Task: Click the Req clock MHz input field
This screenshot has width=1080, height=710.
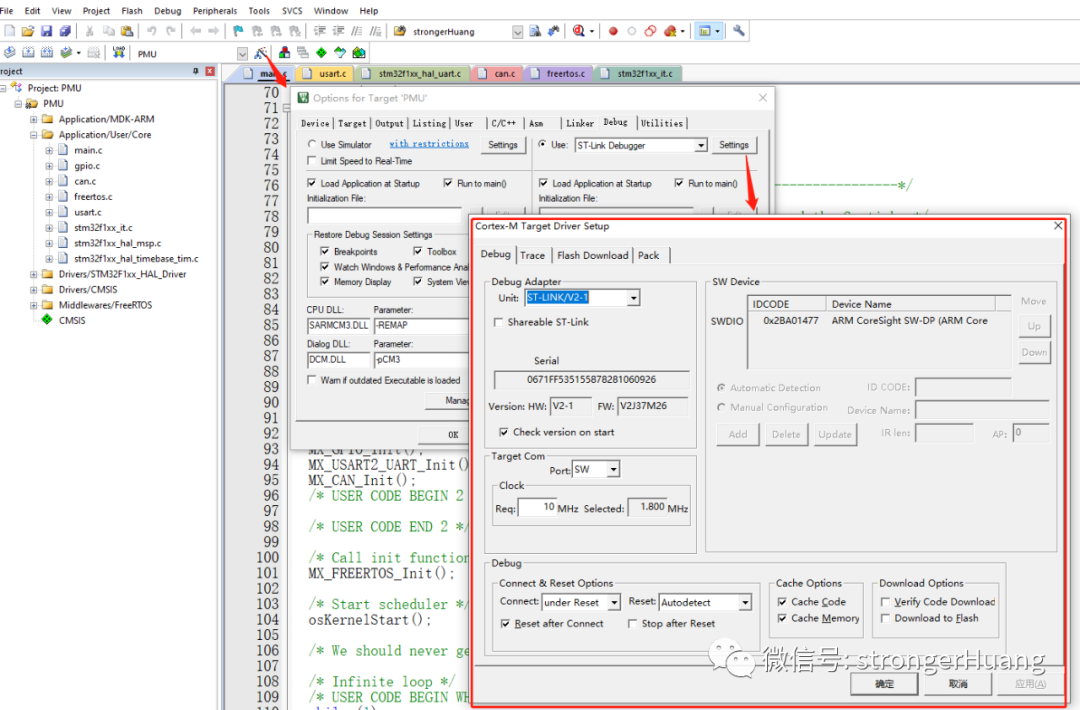Action: 537,508
